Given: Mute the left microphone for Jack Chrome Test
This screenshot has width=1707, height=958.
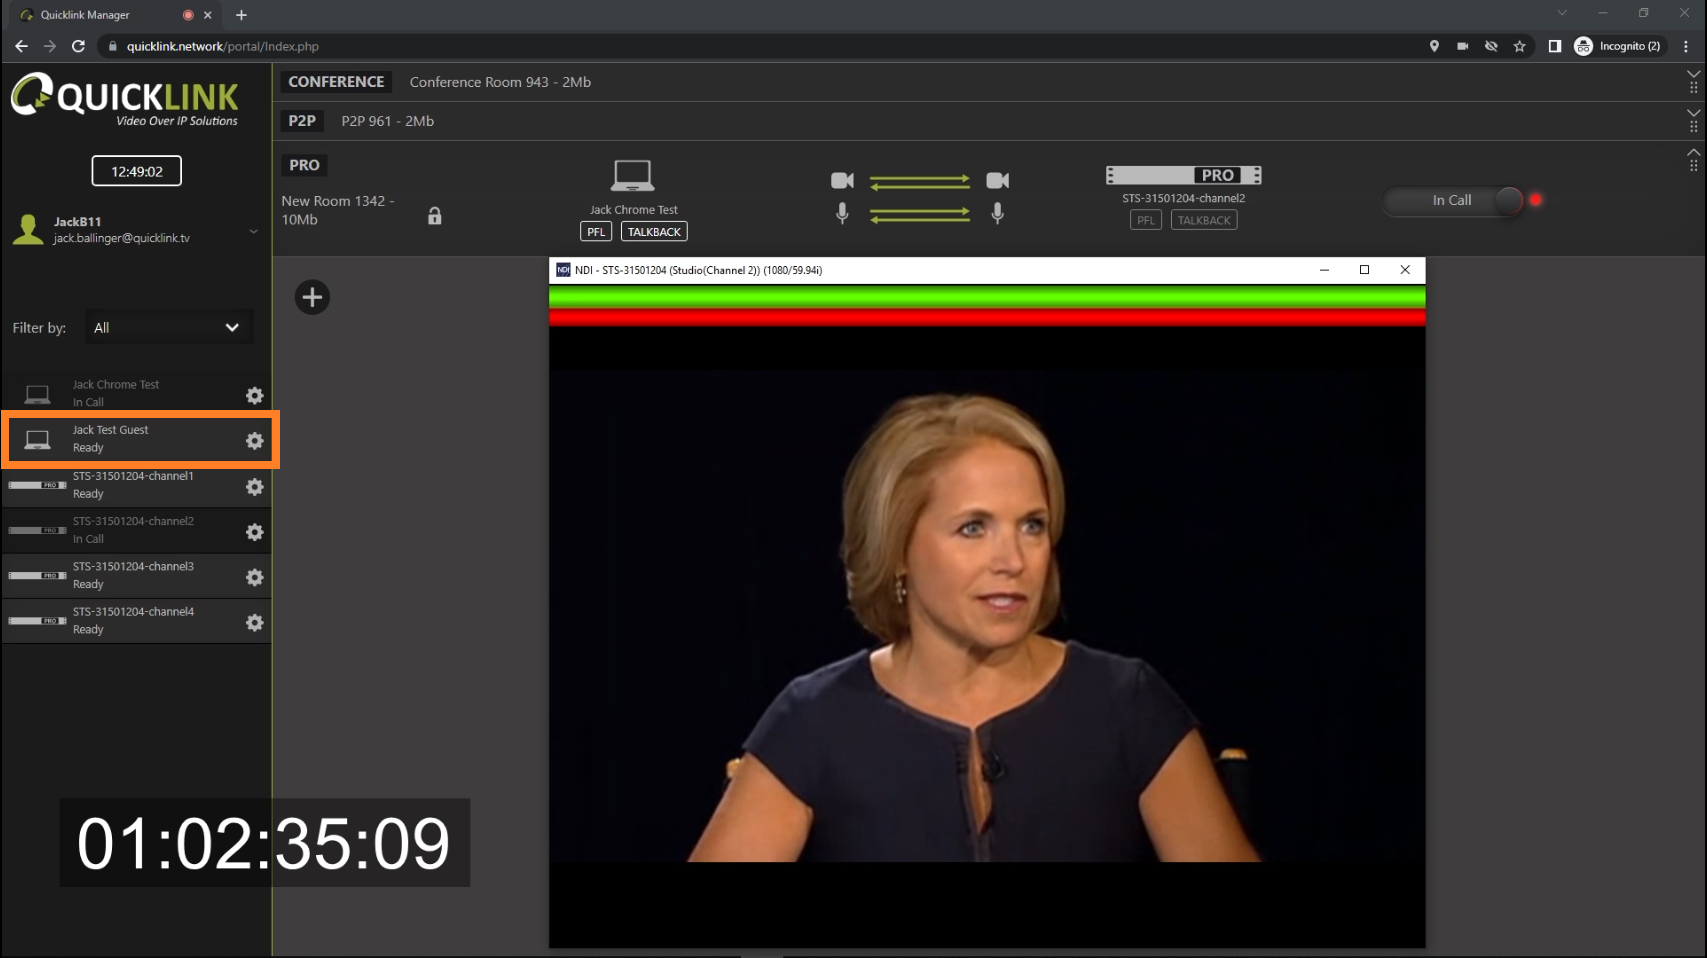Looking at the screenshot, I should (x=842, y=213).
